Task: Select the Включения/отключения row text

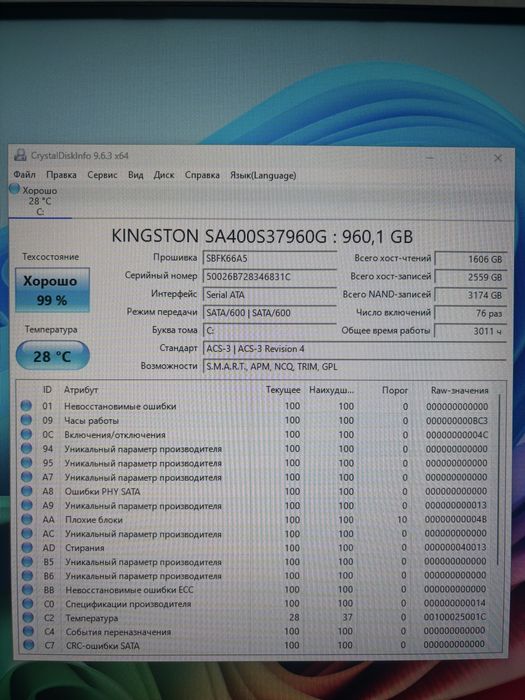Action: coord(115,435)
